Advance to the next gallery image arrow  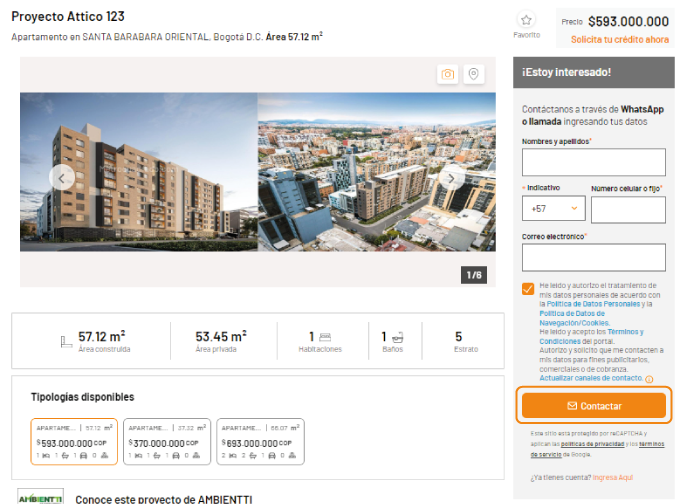[x=451, y=178]
